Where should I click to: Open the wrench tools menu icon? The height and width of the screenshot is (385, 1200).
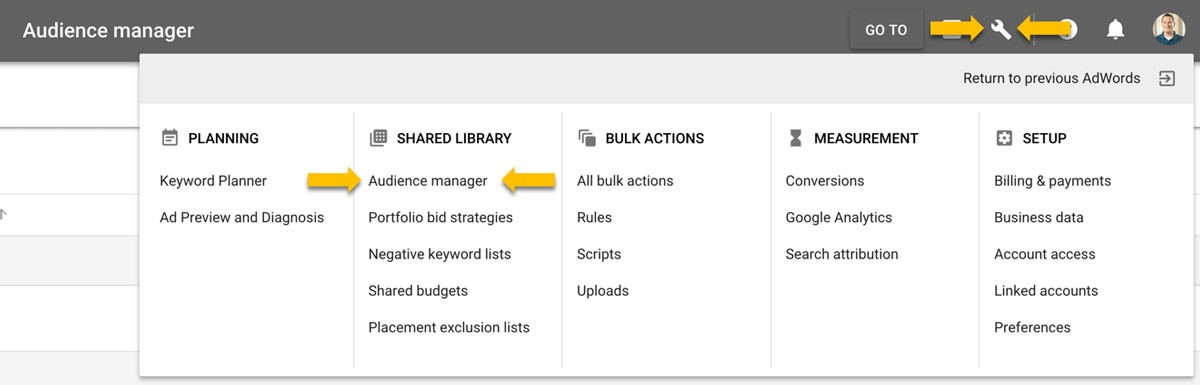coord(1001,30)
